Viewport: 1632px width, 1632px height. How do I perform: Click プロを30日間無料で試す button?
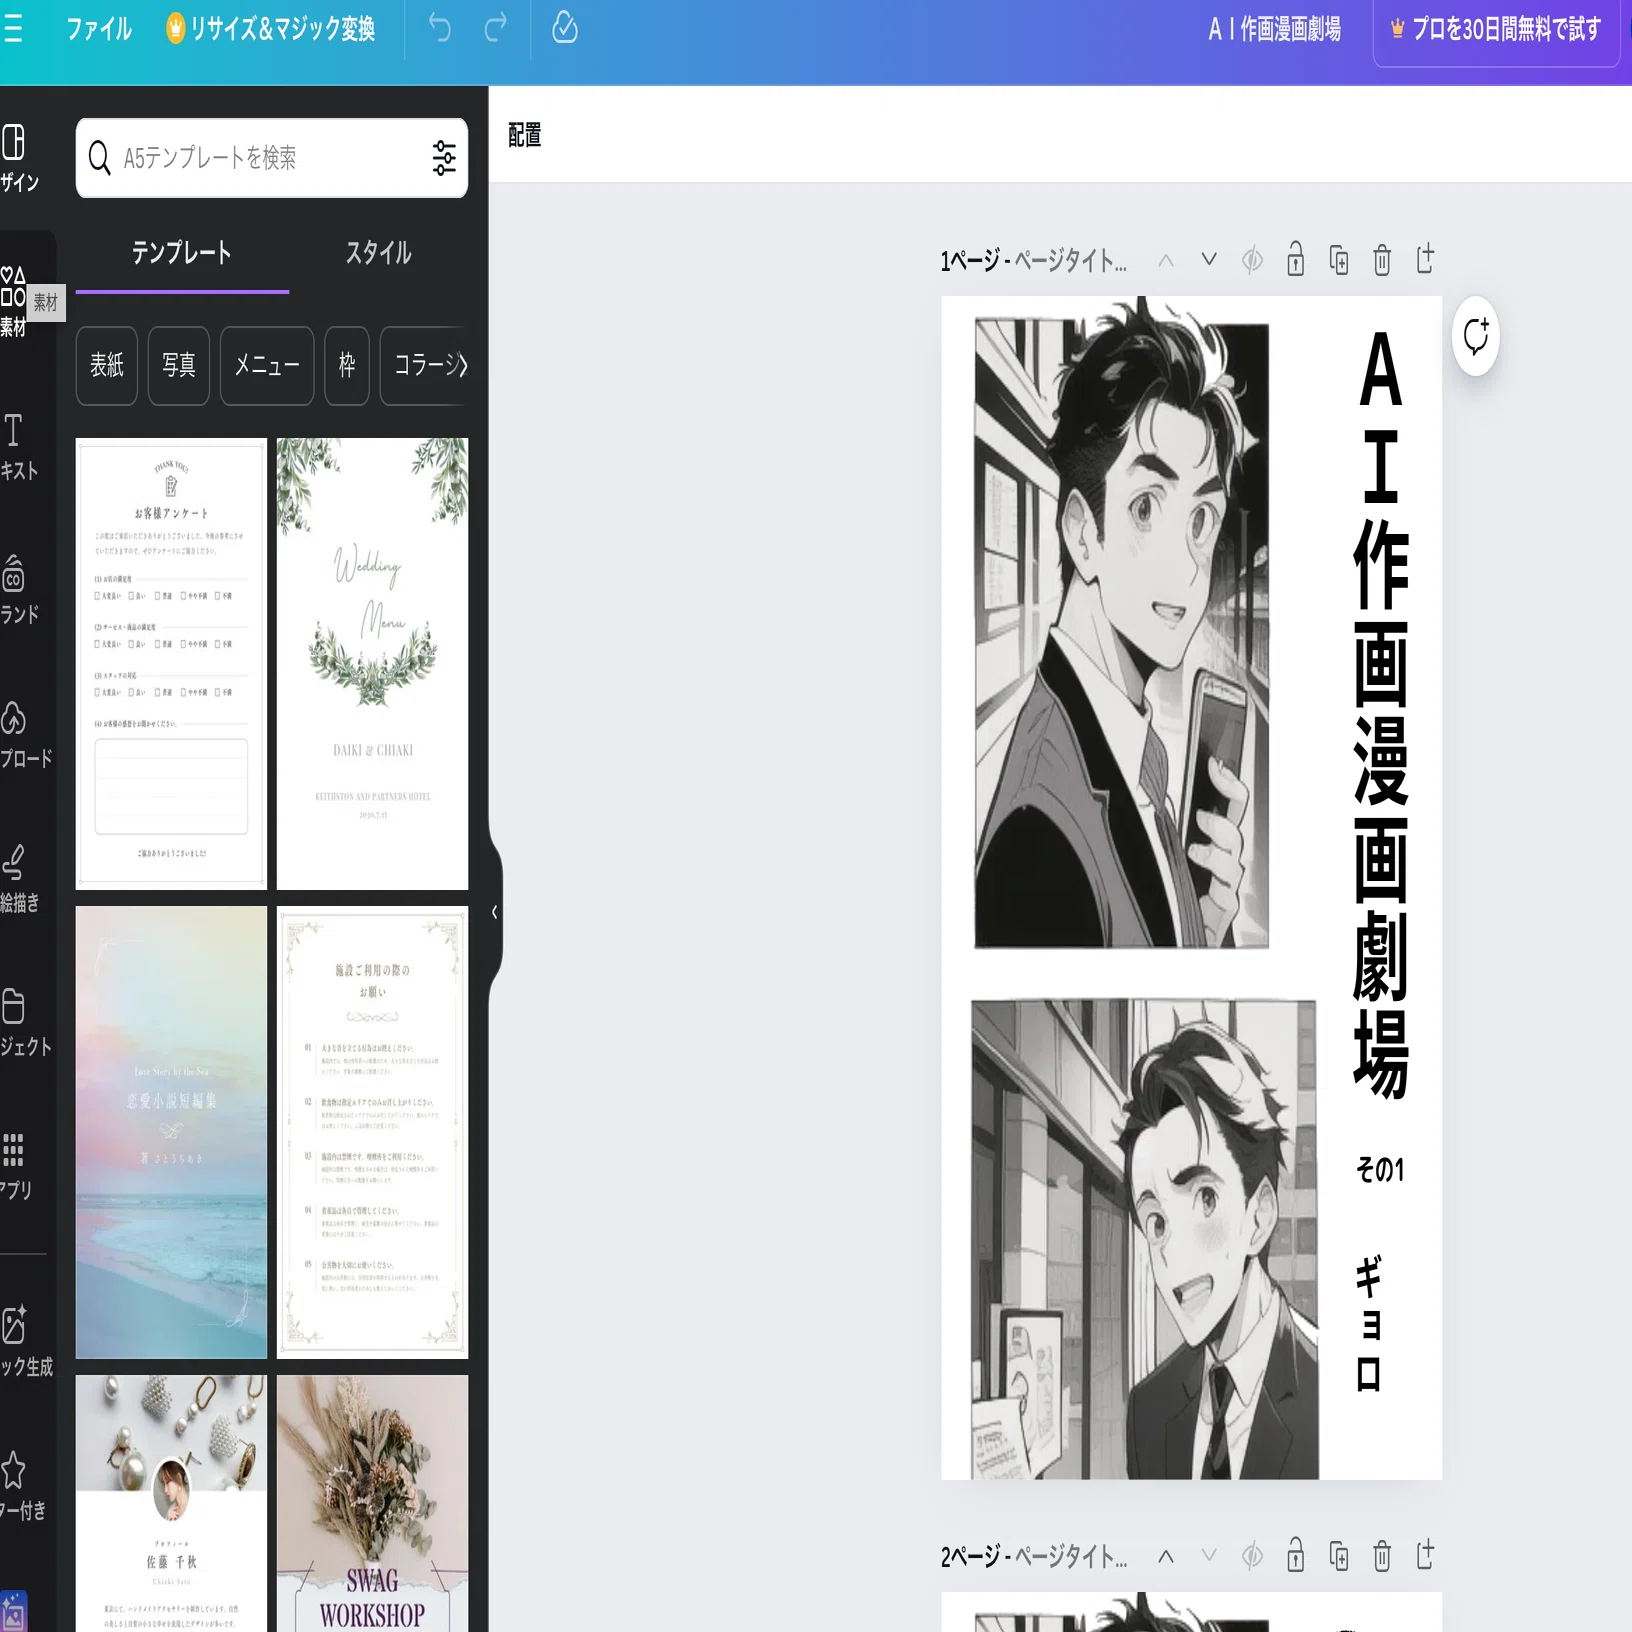(x=1496, y=29)
